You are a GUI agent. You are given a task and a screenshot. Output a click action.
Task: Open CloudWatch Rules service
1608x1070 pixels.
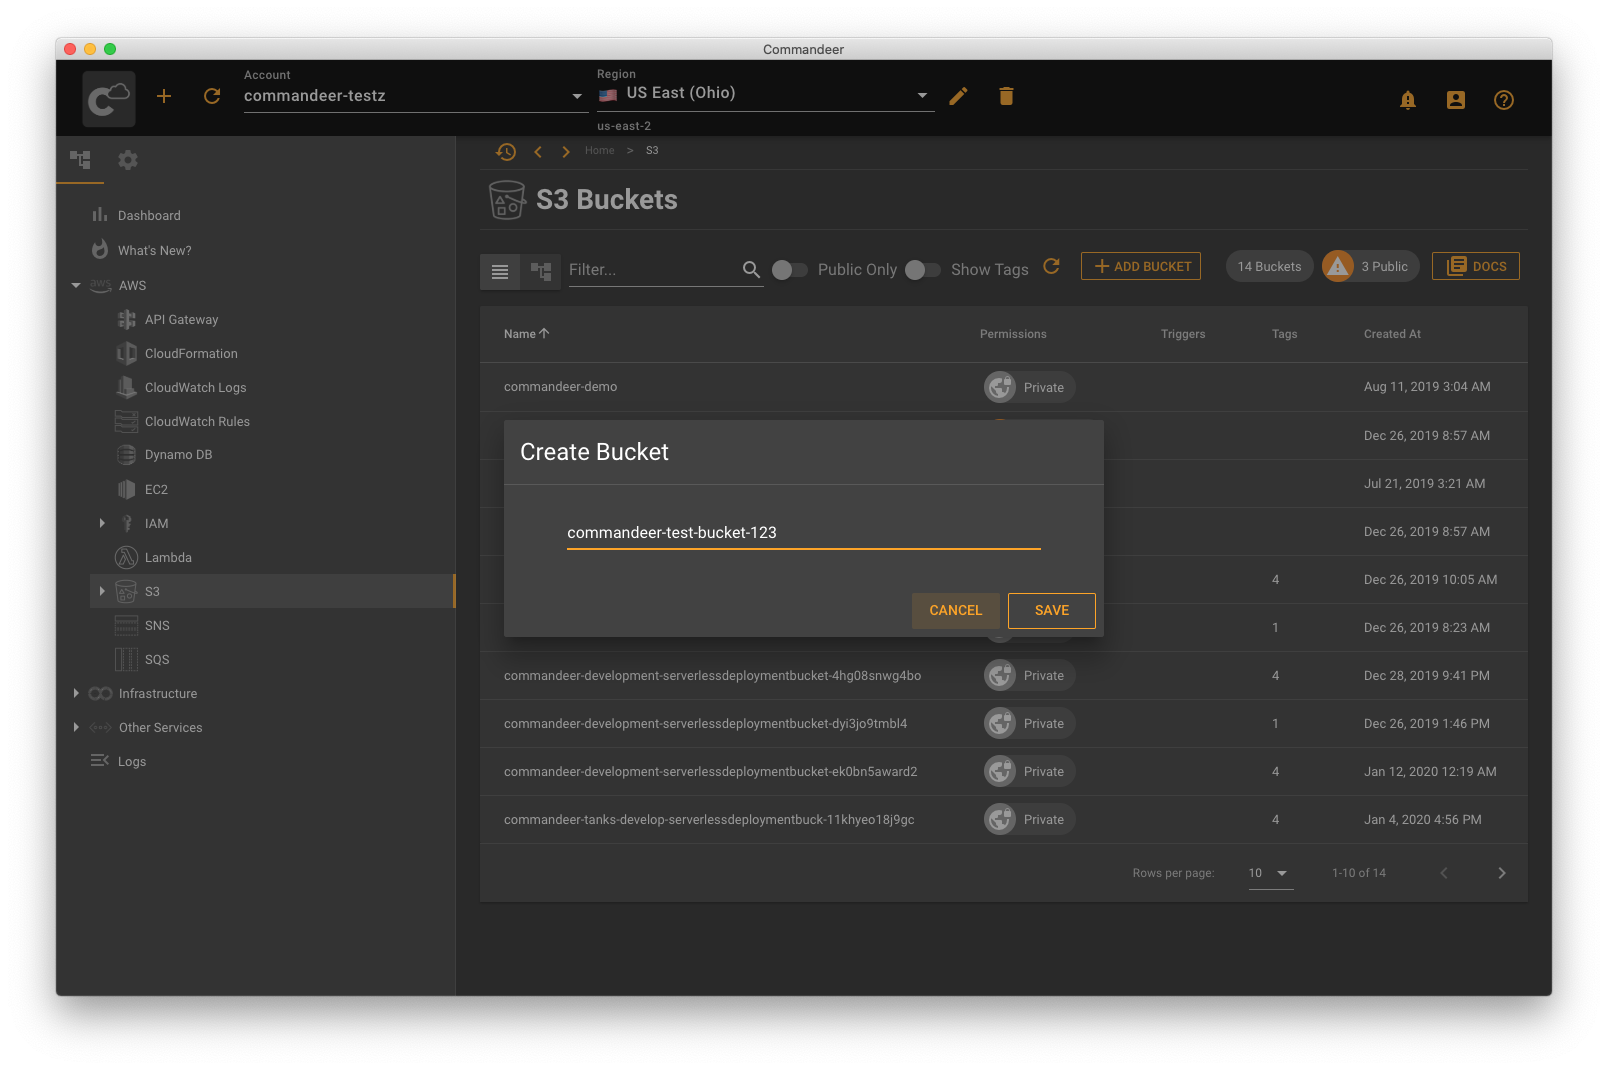197,422
